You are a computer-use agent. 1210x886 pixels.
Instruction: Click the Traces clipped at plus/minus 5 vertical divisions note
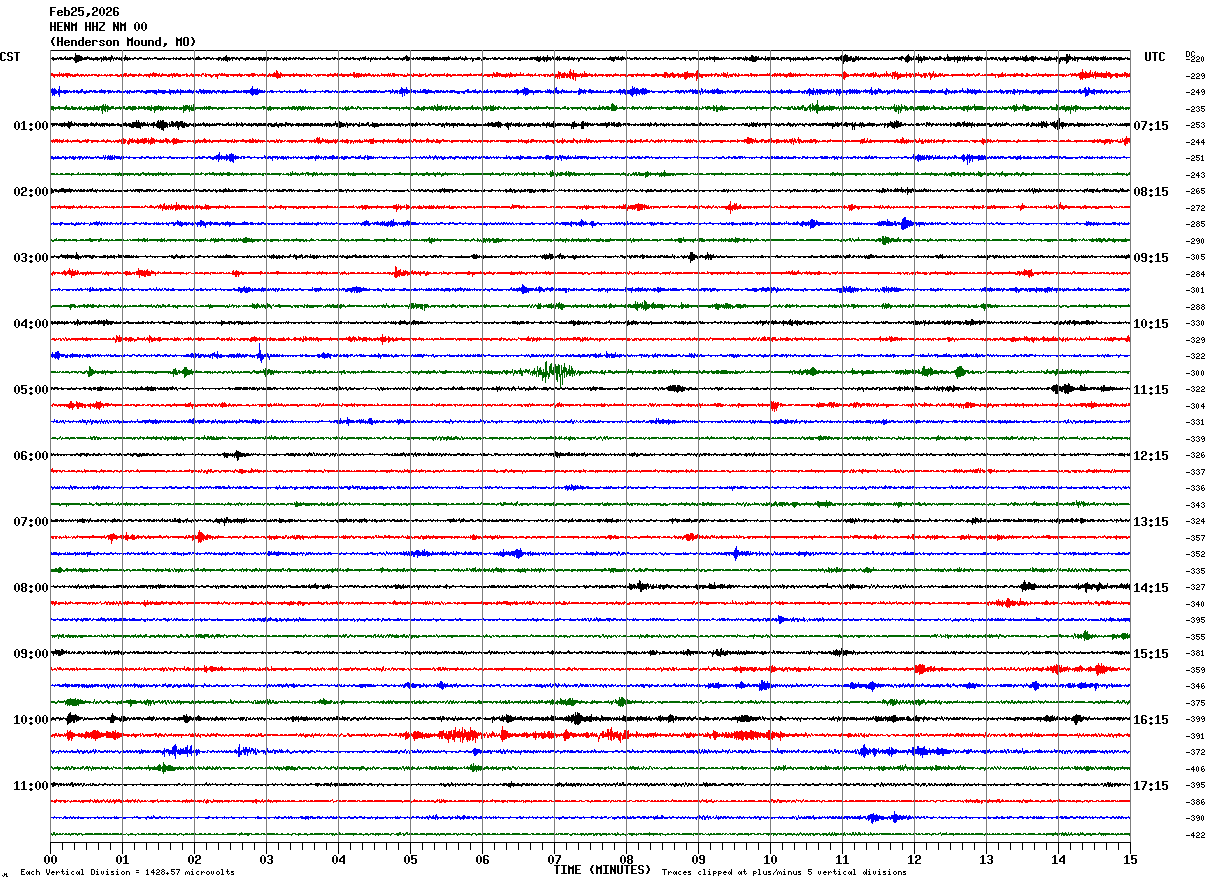pyautogui.click(x=784, y=873)
